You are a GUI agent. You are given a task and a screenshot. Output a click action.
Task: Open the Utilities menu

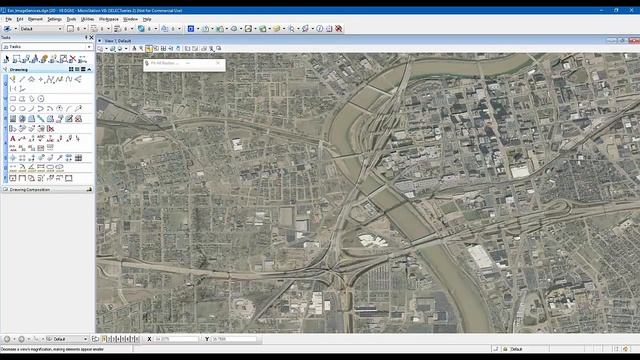(87, 19)
